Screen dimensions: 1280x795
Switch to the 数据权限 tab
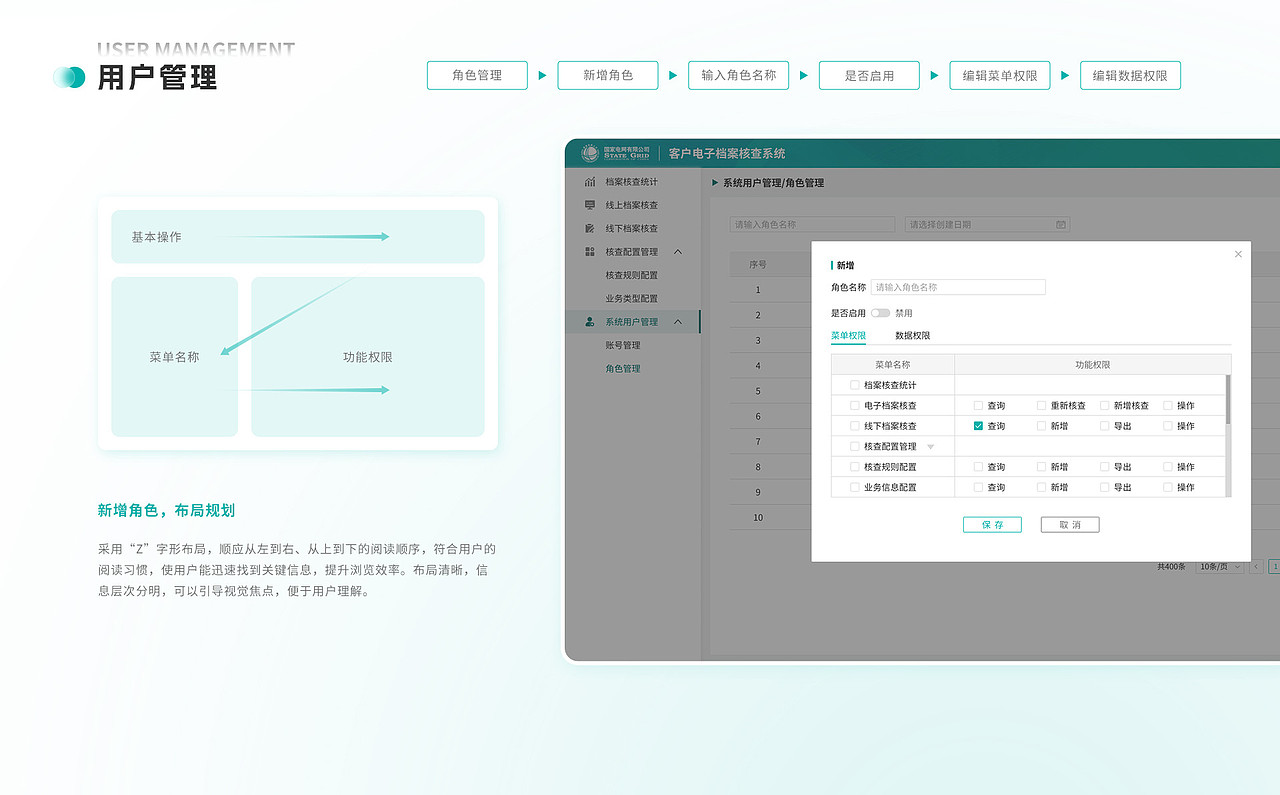pyautogui.click(x=912, y=336)
